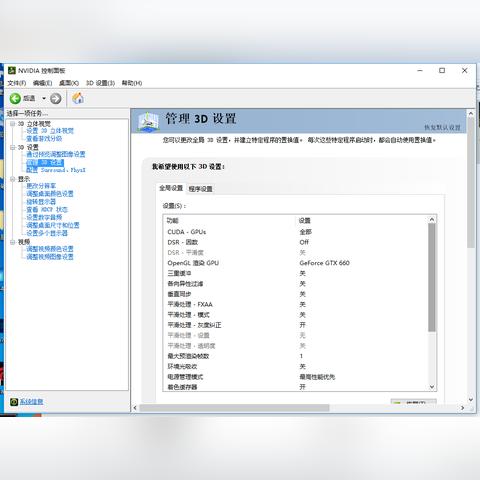Click the 管理 3D 设置 header icon
This screenshot has height=480, width=480.
[149, 122]
